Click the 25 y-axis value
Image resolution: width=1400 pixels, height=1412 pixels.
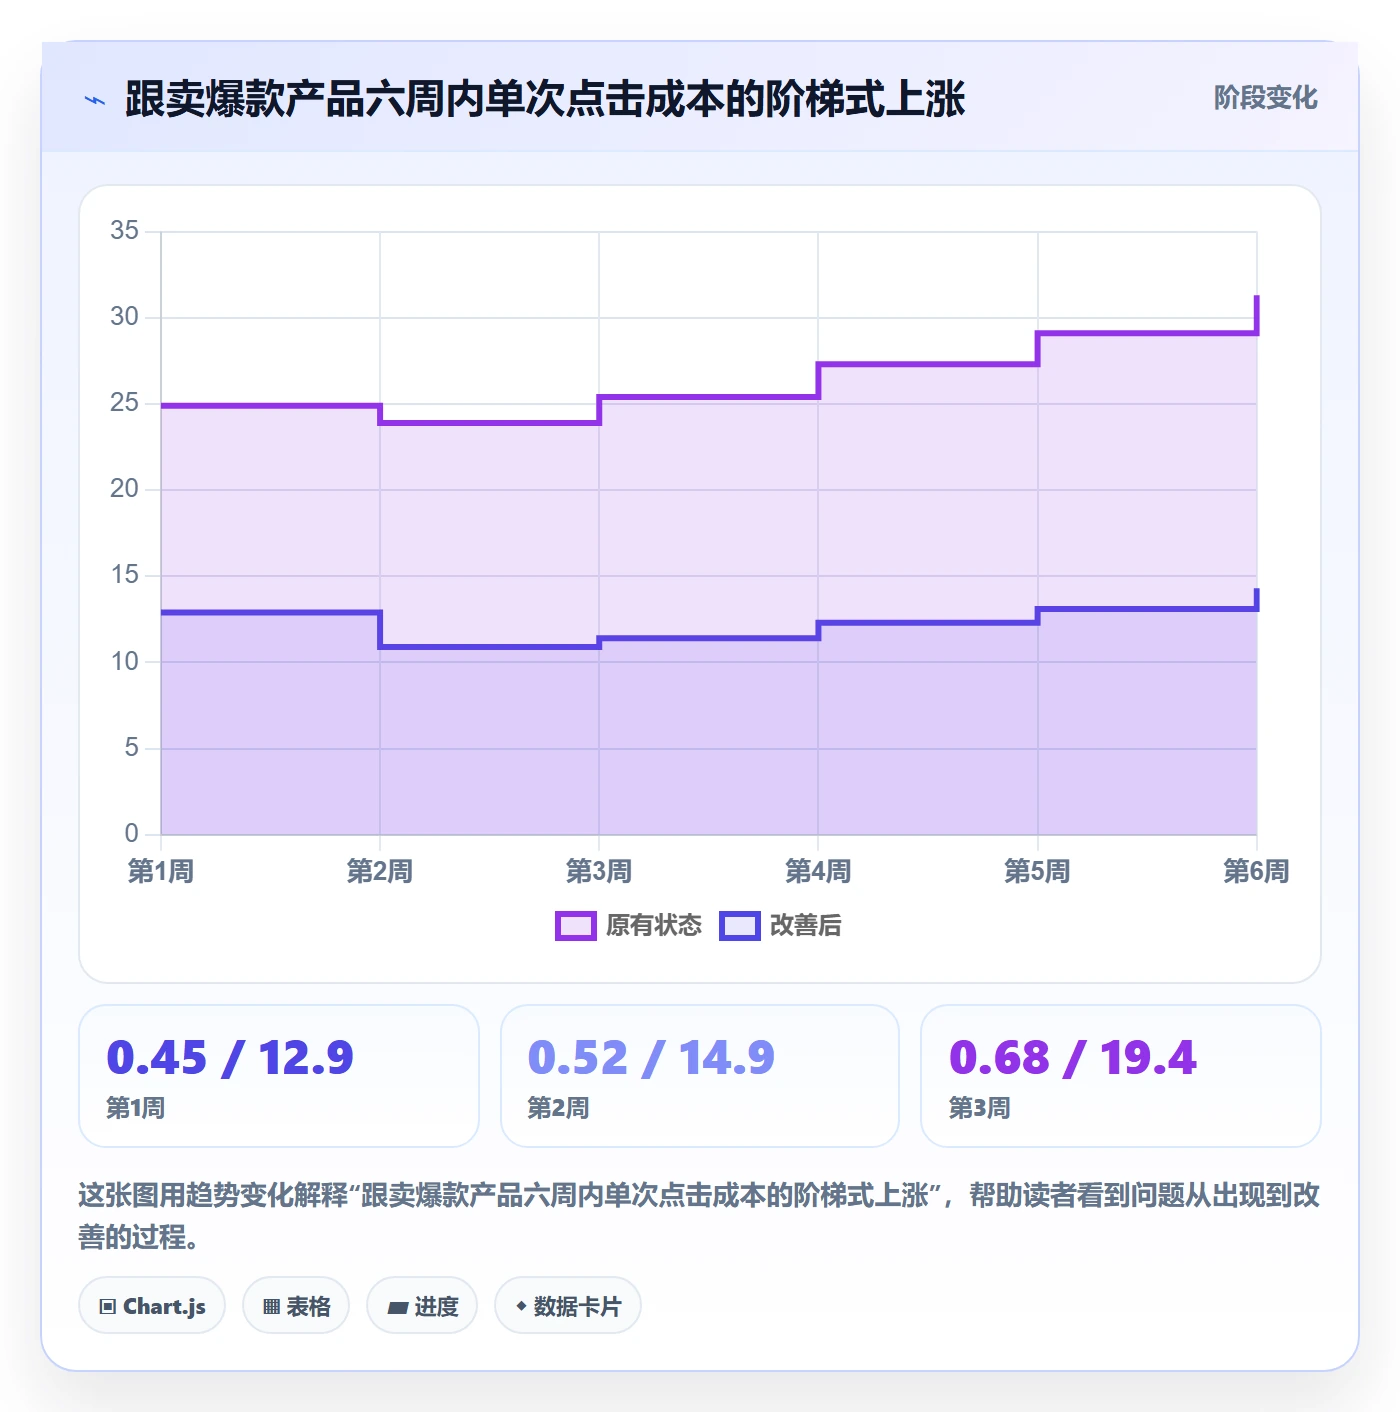(125, 403)
